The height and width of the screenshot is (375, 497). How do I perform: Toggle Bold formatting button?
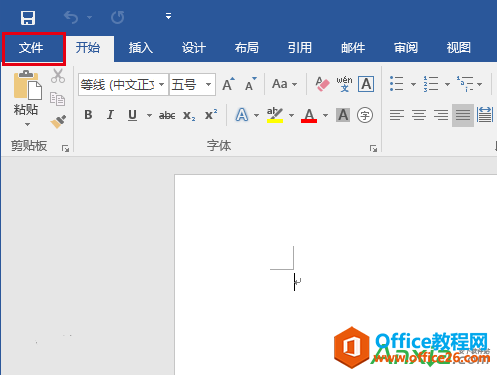click(88, 115)
